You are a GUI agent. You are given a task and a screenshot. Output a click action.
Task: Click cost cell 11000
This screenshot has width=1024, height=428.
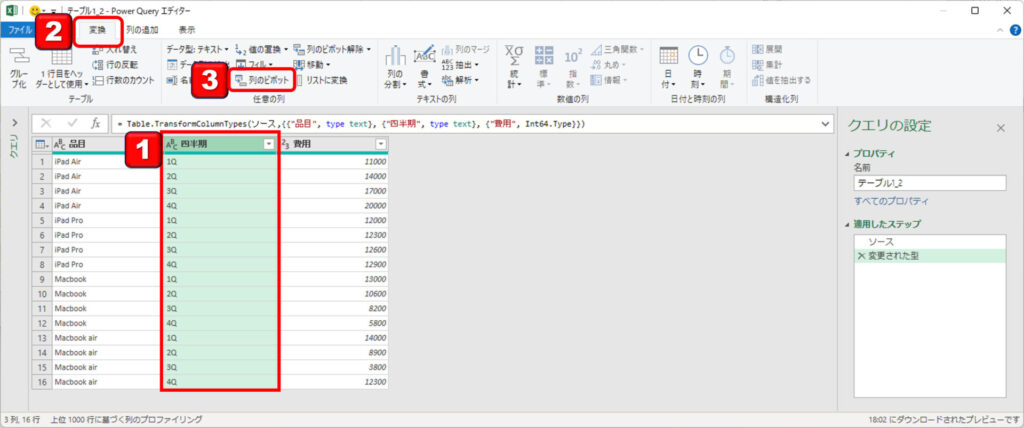click(x=332, y=161)
